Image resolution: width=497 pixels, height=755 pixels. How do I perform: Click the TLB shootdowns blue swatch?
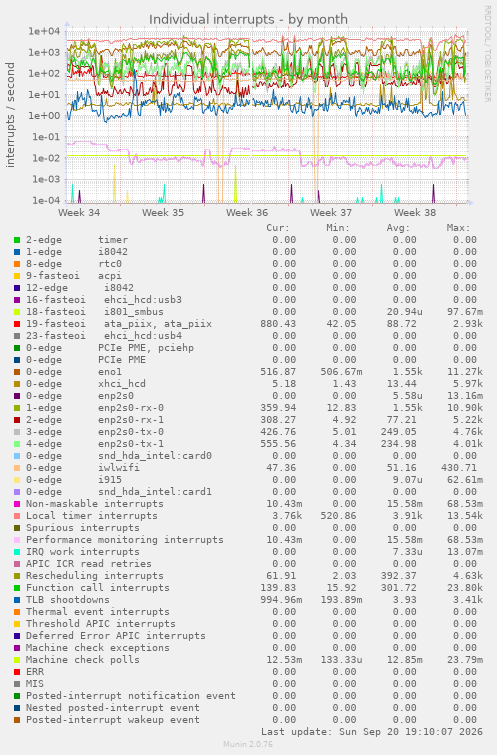17,600
